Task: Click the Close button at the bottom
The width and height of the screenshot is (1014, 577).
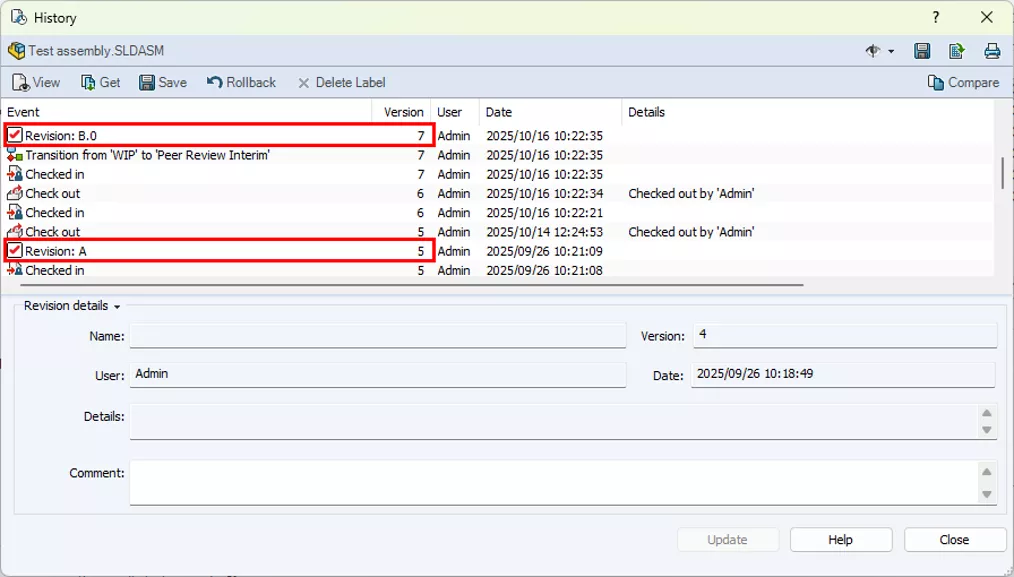Action: (x=955, y=539)
